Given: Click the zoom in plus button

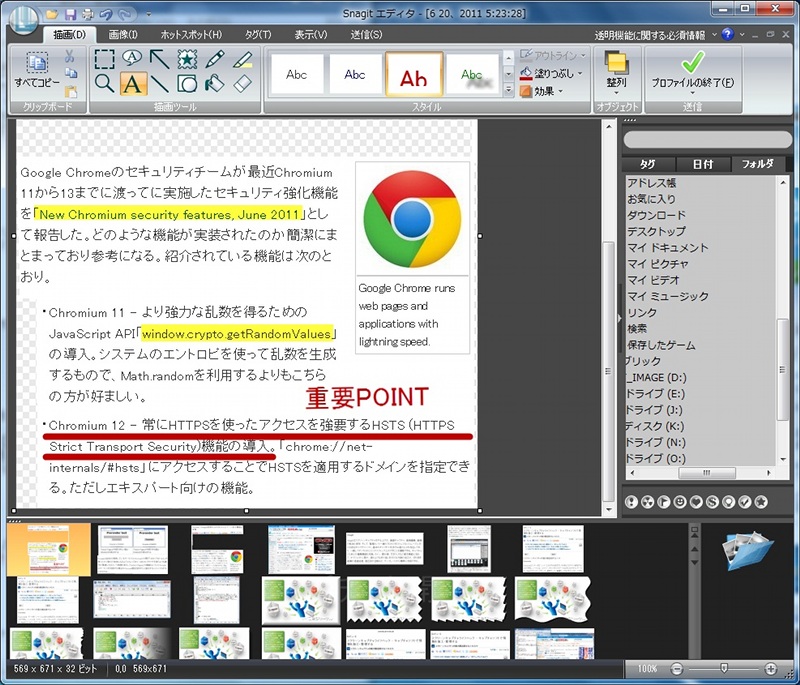Looking at the screenshot, I should [x=770, y=668].
